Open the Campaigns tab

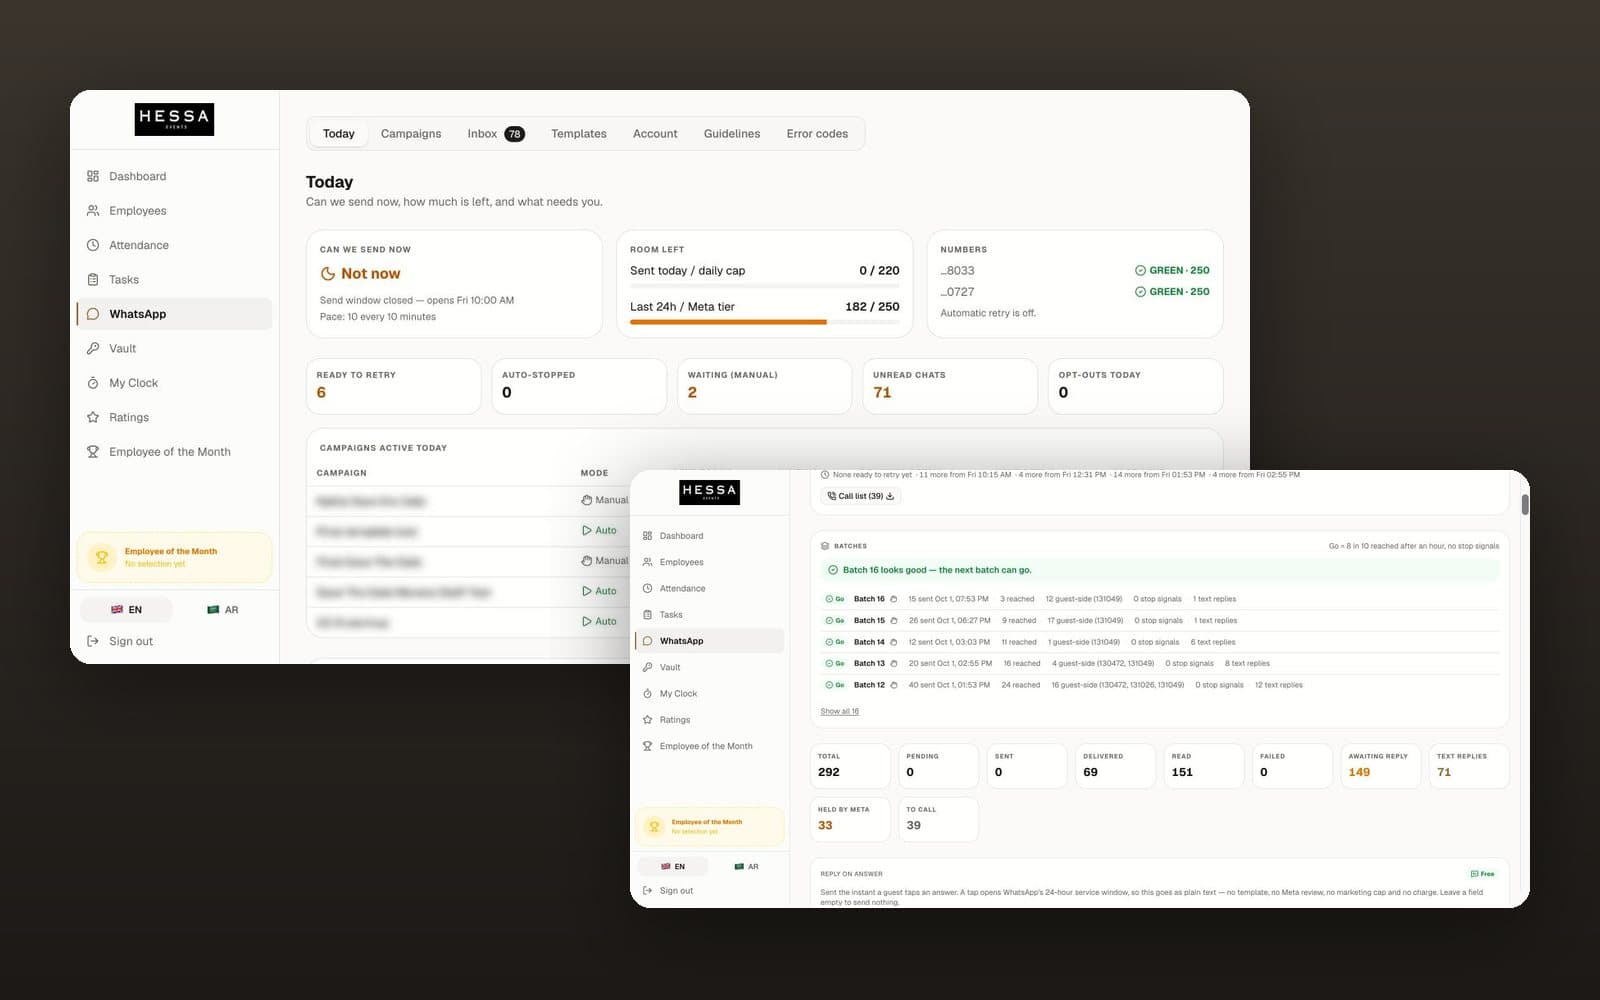(411, 134)
